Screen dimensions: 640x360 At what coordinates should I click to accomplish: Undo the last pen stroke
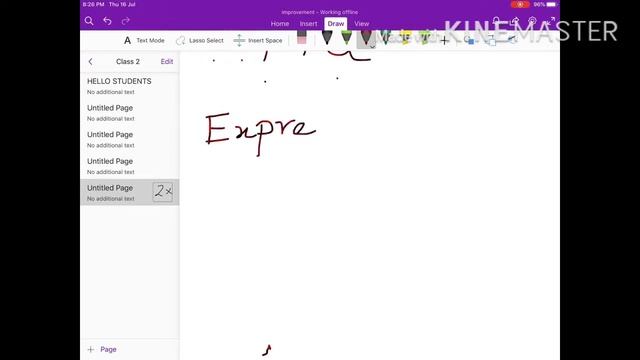107,21
